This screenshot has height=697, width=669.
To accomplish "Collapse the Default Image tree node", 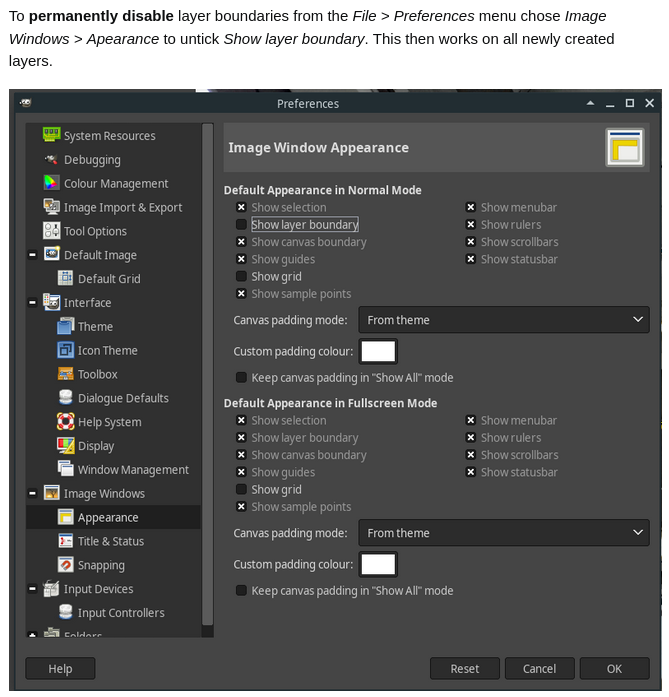I will pos(32,255).
